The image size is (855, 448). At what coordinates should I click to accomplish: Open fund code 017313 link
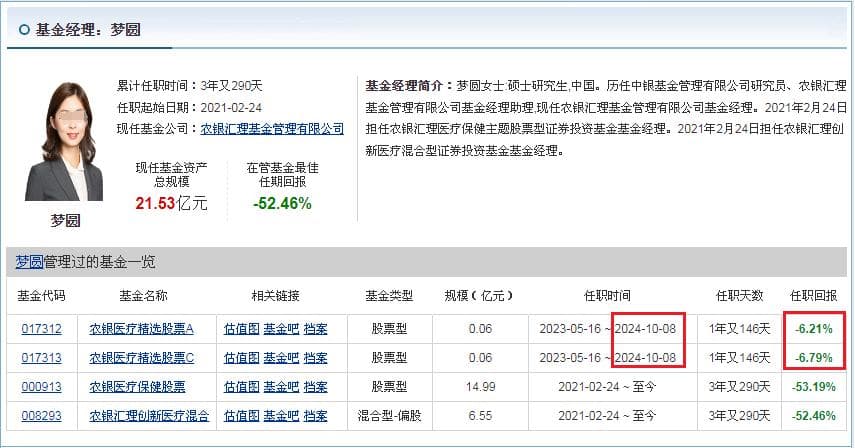pos(41,358)
